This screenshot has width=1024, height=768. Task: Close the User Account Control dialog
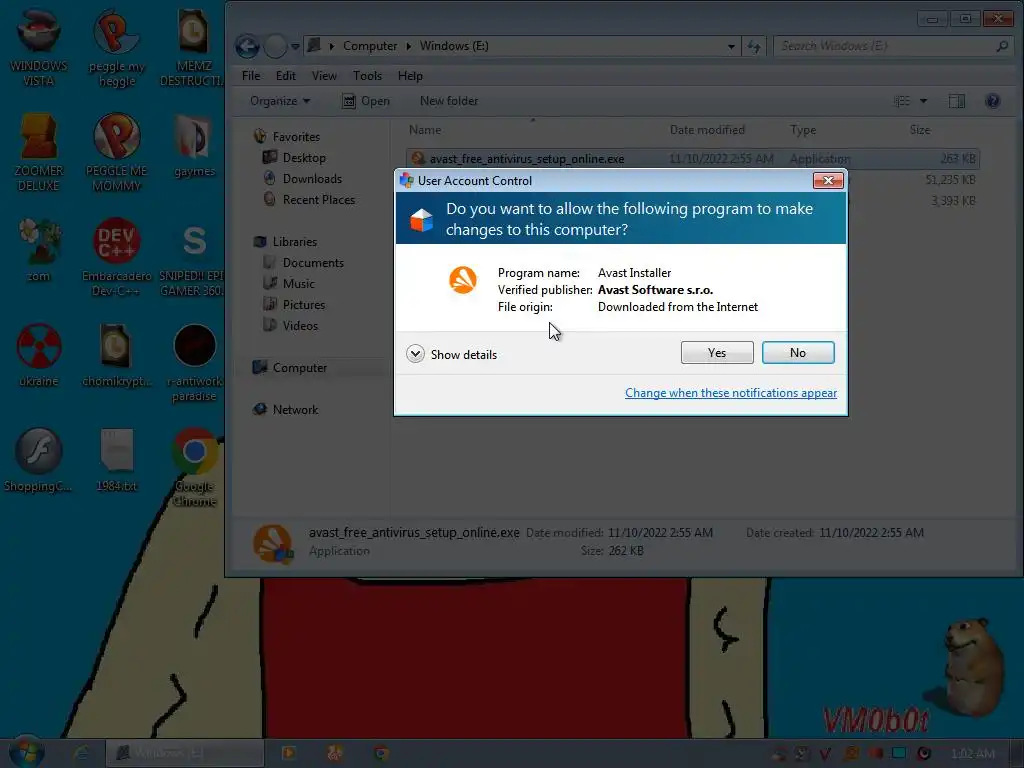pyautogui.click(x=827, y=181)
